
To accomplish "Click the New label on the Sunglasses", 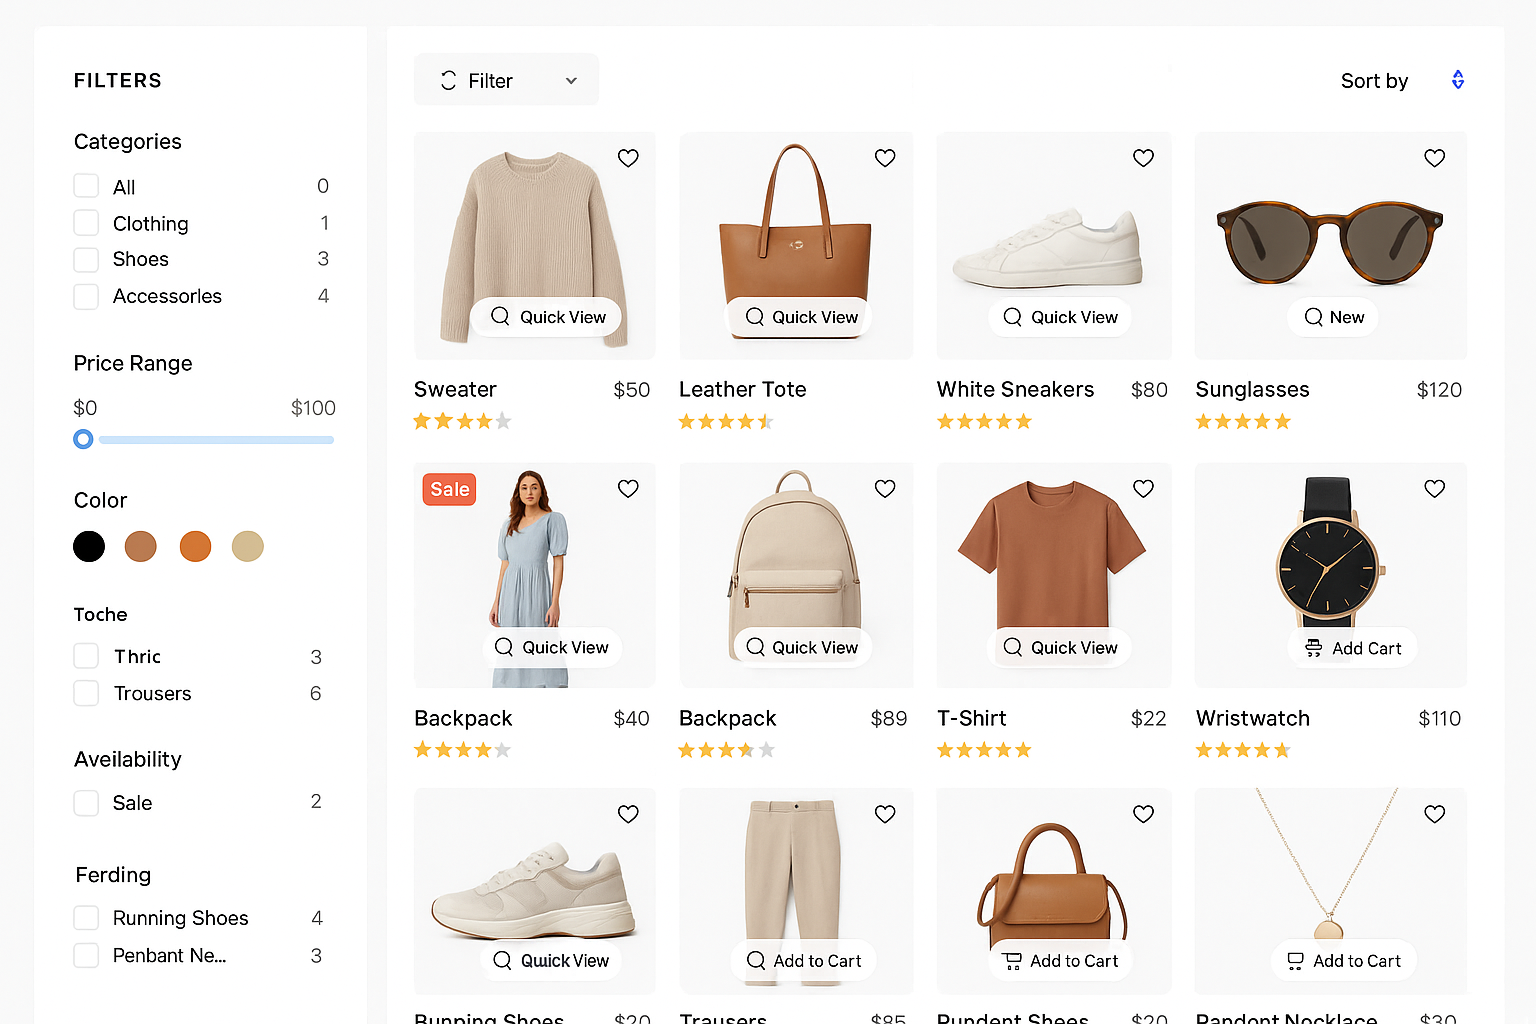I will [x=1332, y=317].
